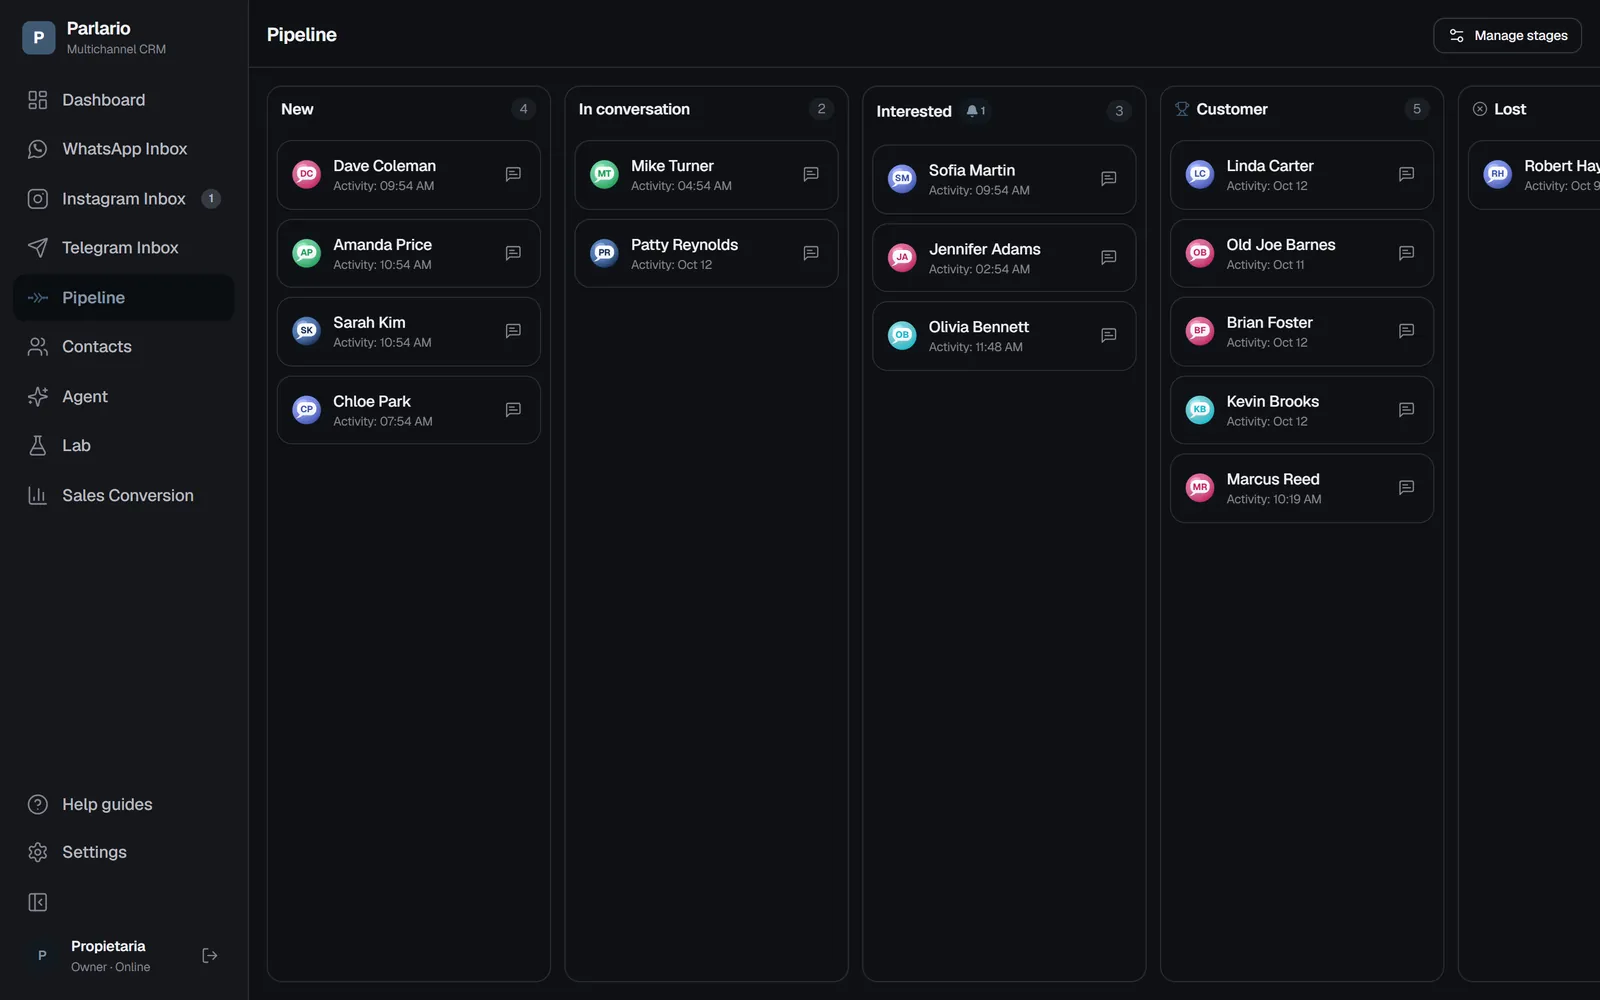The image size is (1600, 1000).
Task: Open chat icon on Chloe Park card
Action: coord(513,410)
